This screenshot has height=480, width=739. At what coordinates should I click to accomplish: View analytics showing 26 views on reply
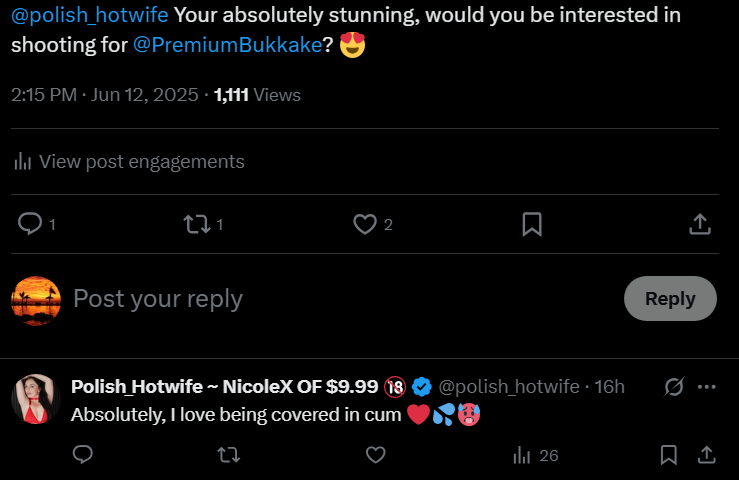point(534,455)
